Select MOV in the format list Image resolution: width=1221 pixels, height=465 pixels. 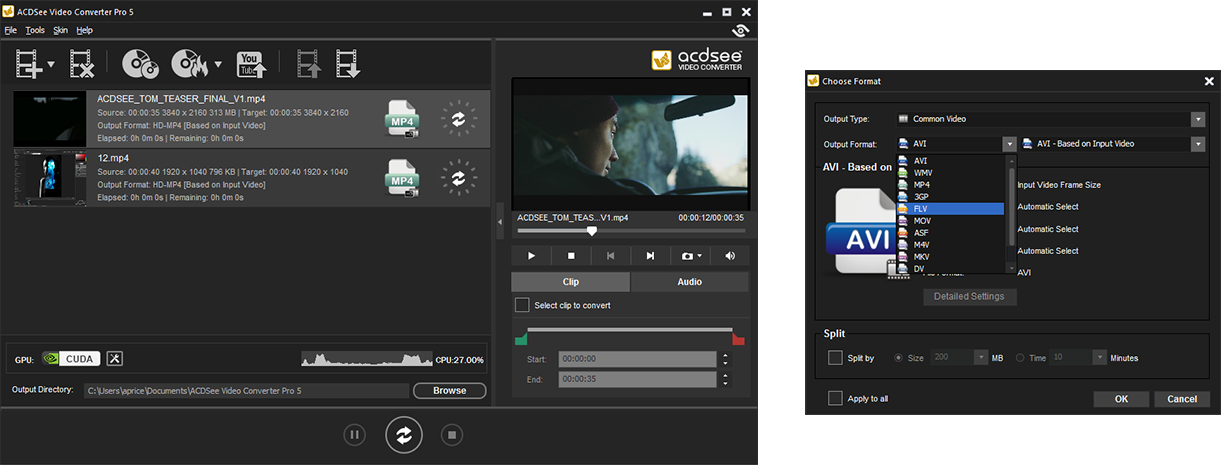(951, 220)
